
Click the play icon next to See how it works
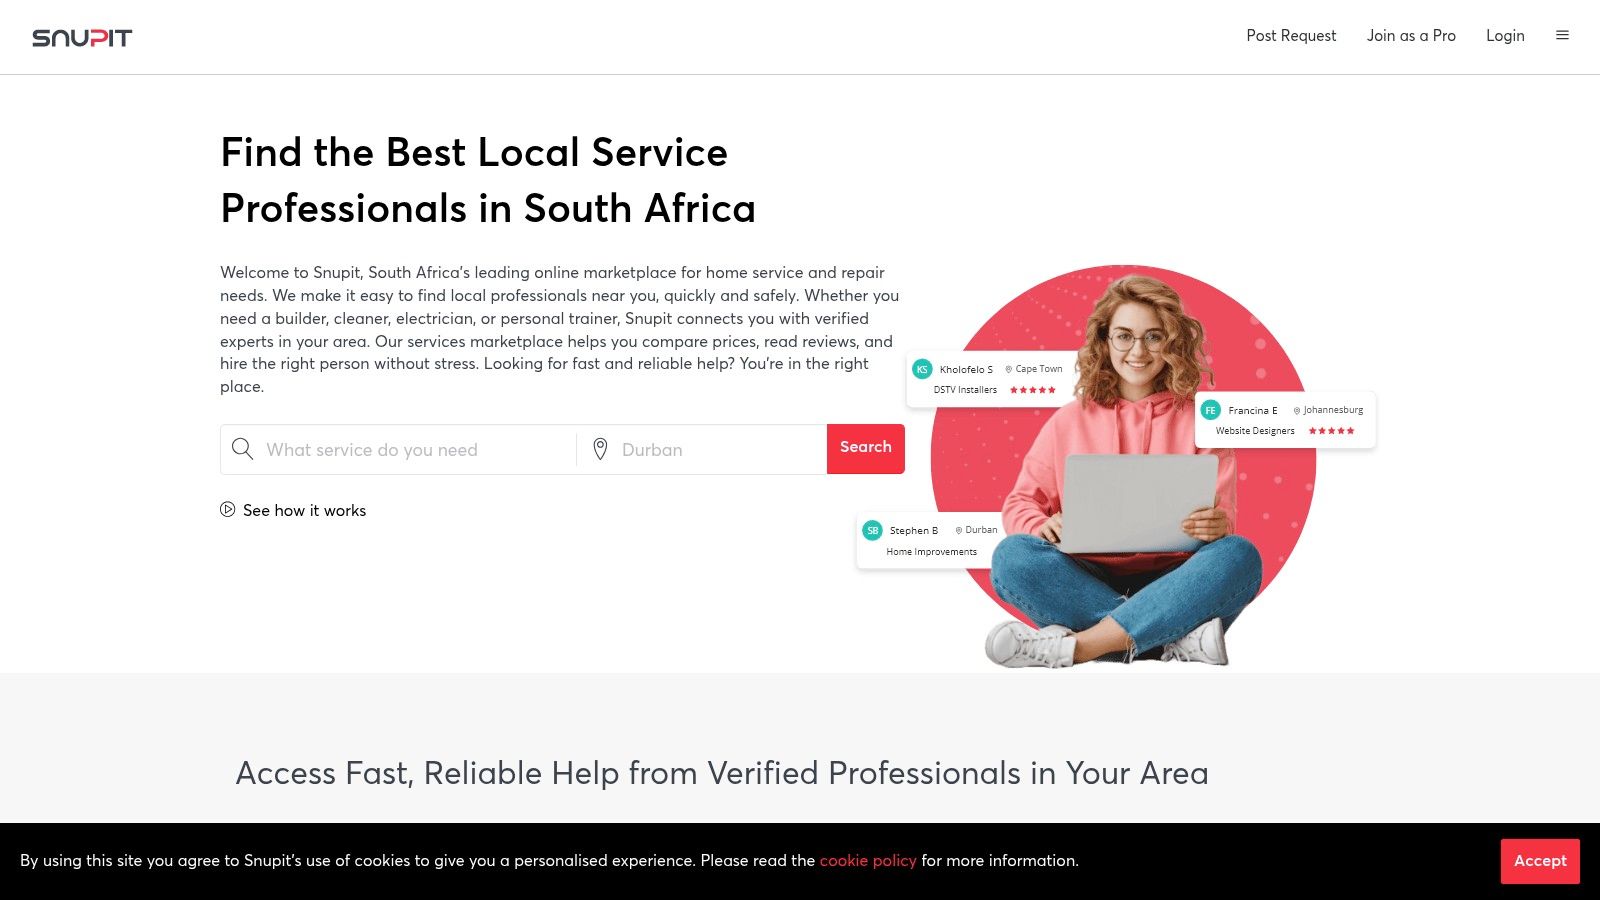pyautogui.click(x=227, y=510)
